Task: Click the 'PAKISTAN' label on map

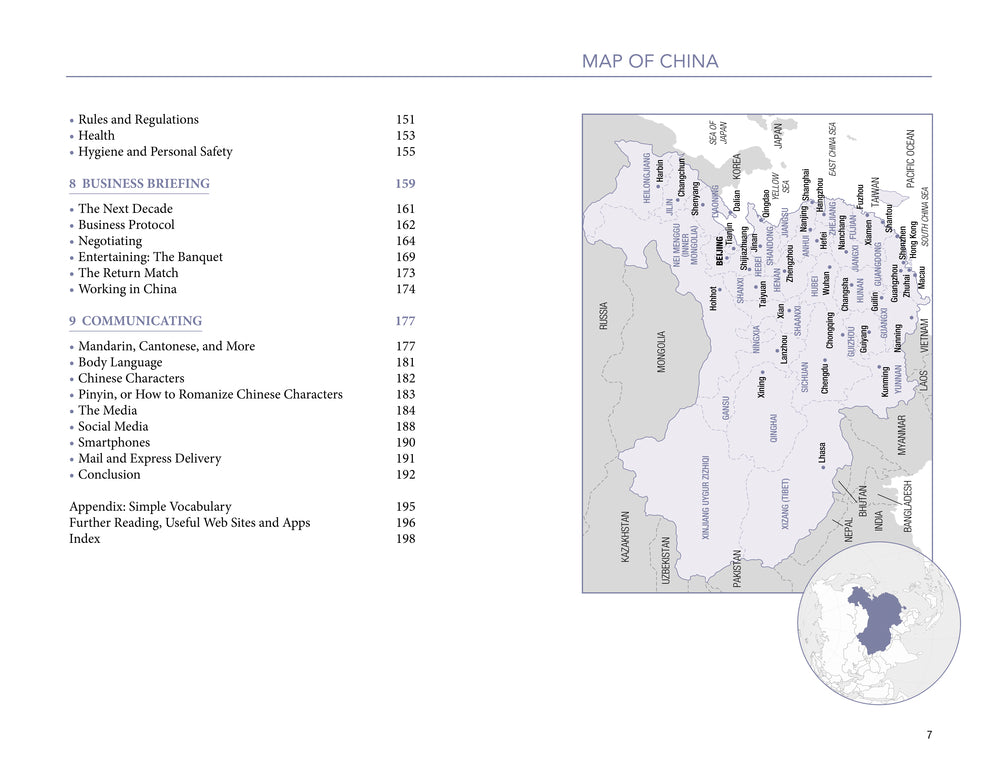Action: pos(738,568)
